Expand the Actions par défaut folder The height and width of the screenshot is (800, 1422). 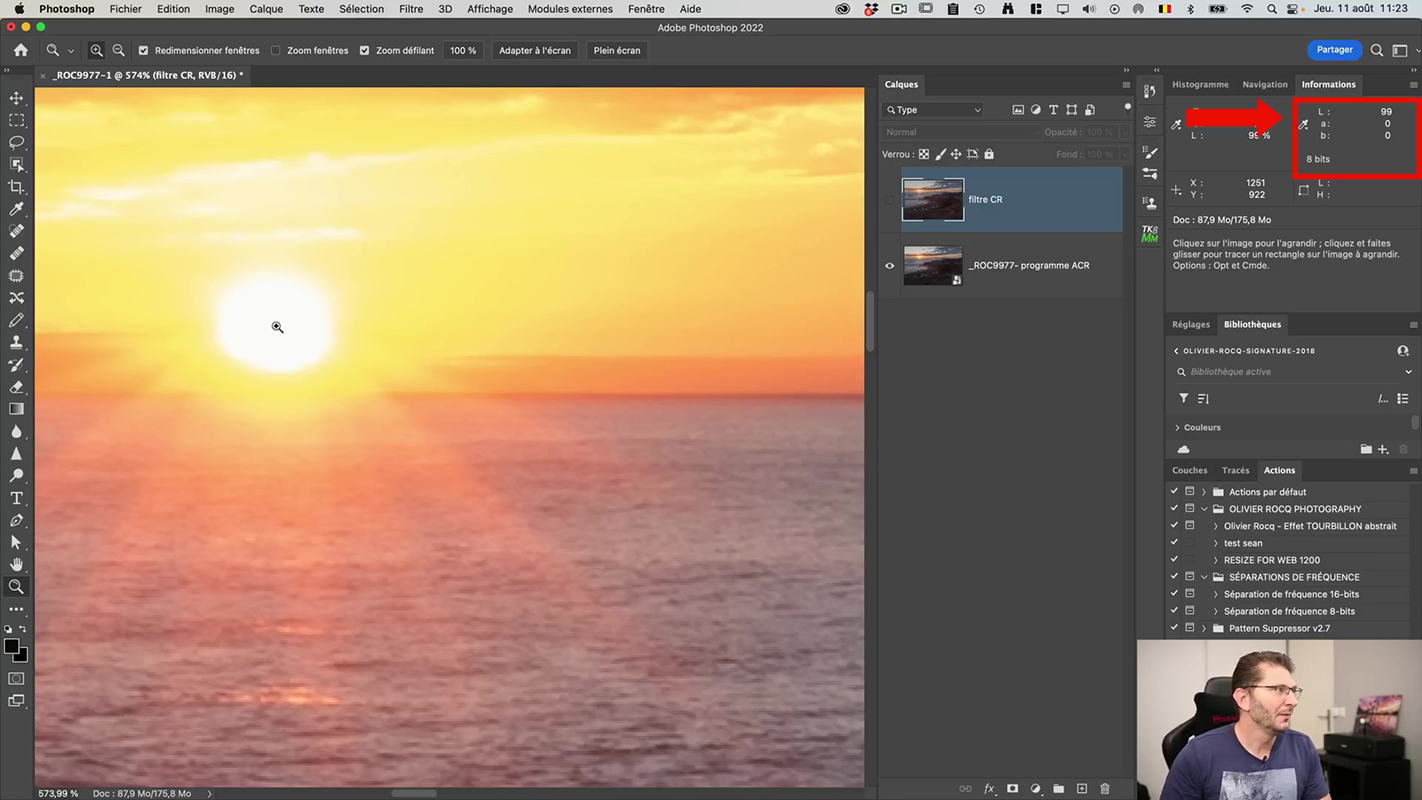[1204, 492]
